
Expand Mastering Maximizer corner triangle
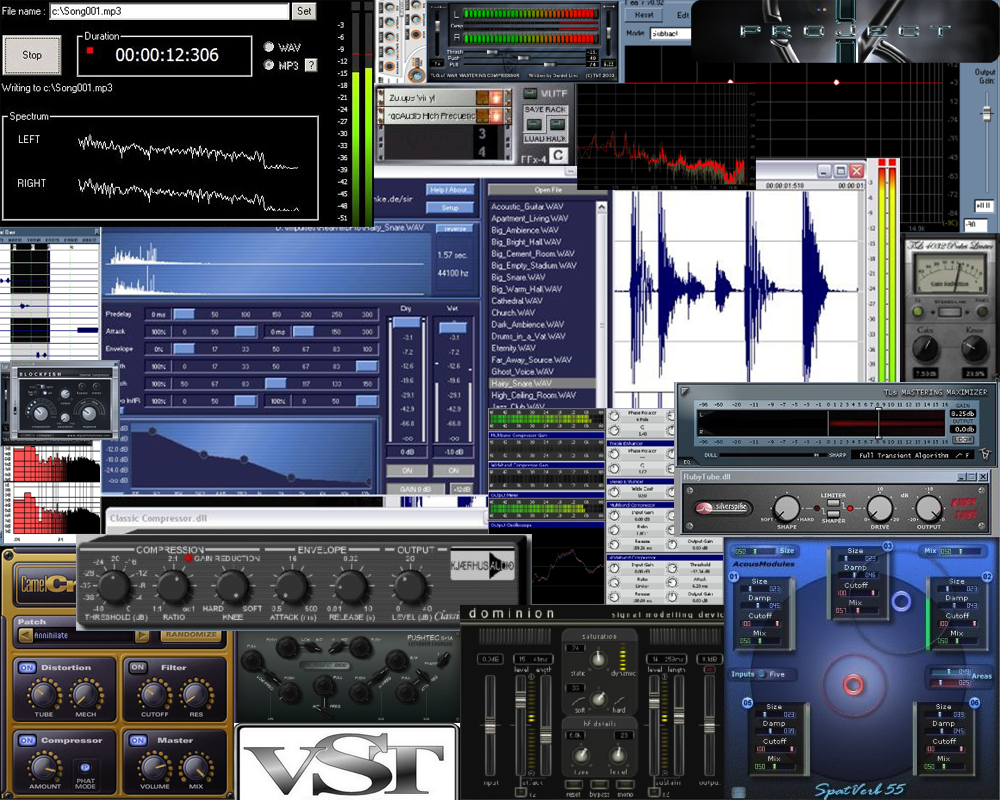[685, 391]
